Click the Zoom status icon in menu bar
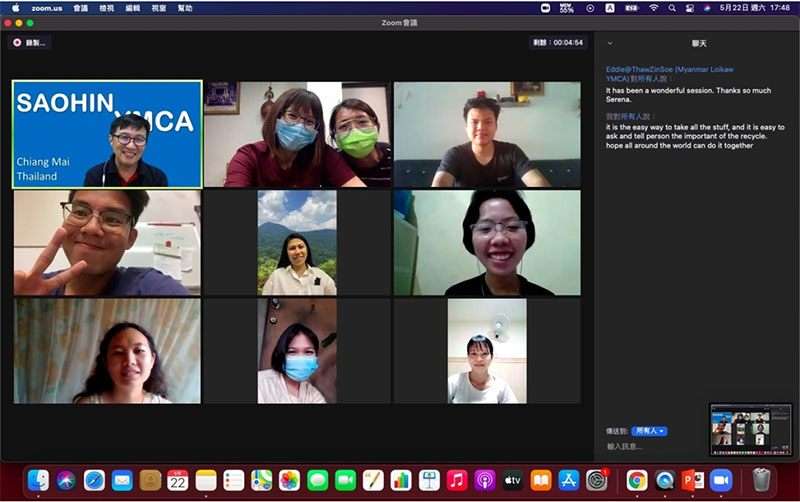The image size is (800, 502). pos(545,8)
